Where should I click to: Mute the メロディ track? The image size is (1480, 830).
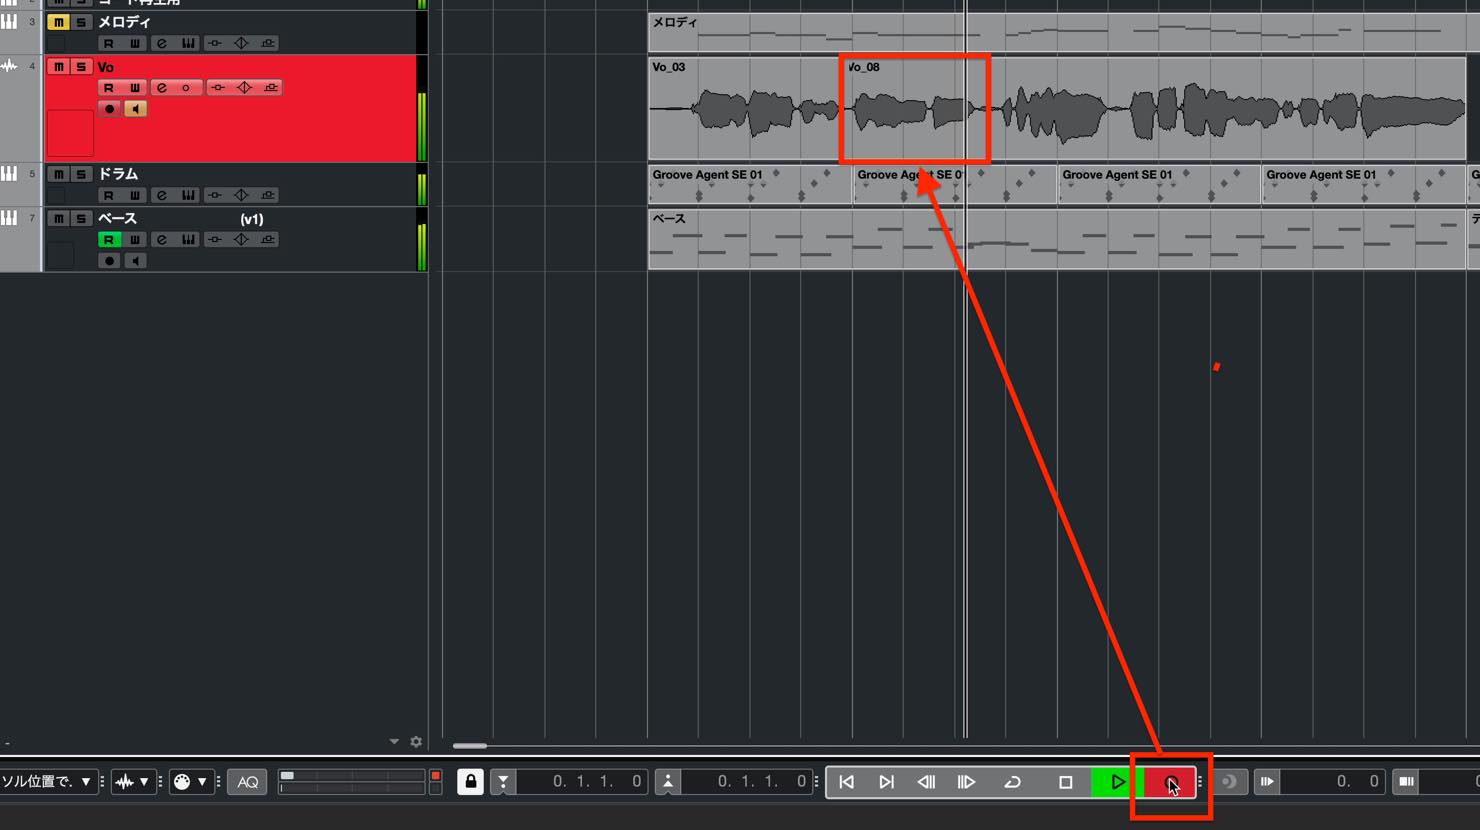(x=58, y=22)
